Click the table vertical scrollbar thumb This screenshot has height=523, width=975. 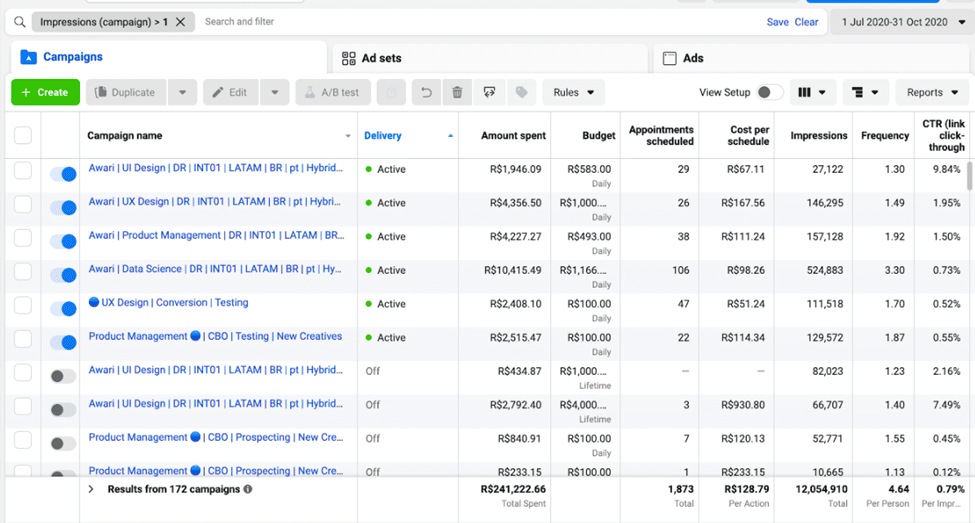pos(969,176)
